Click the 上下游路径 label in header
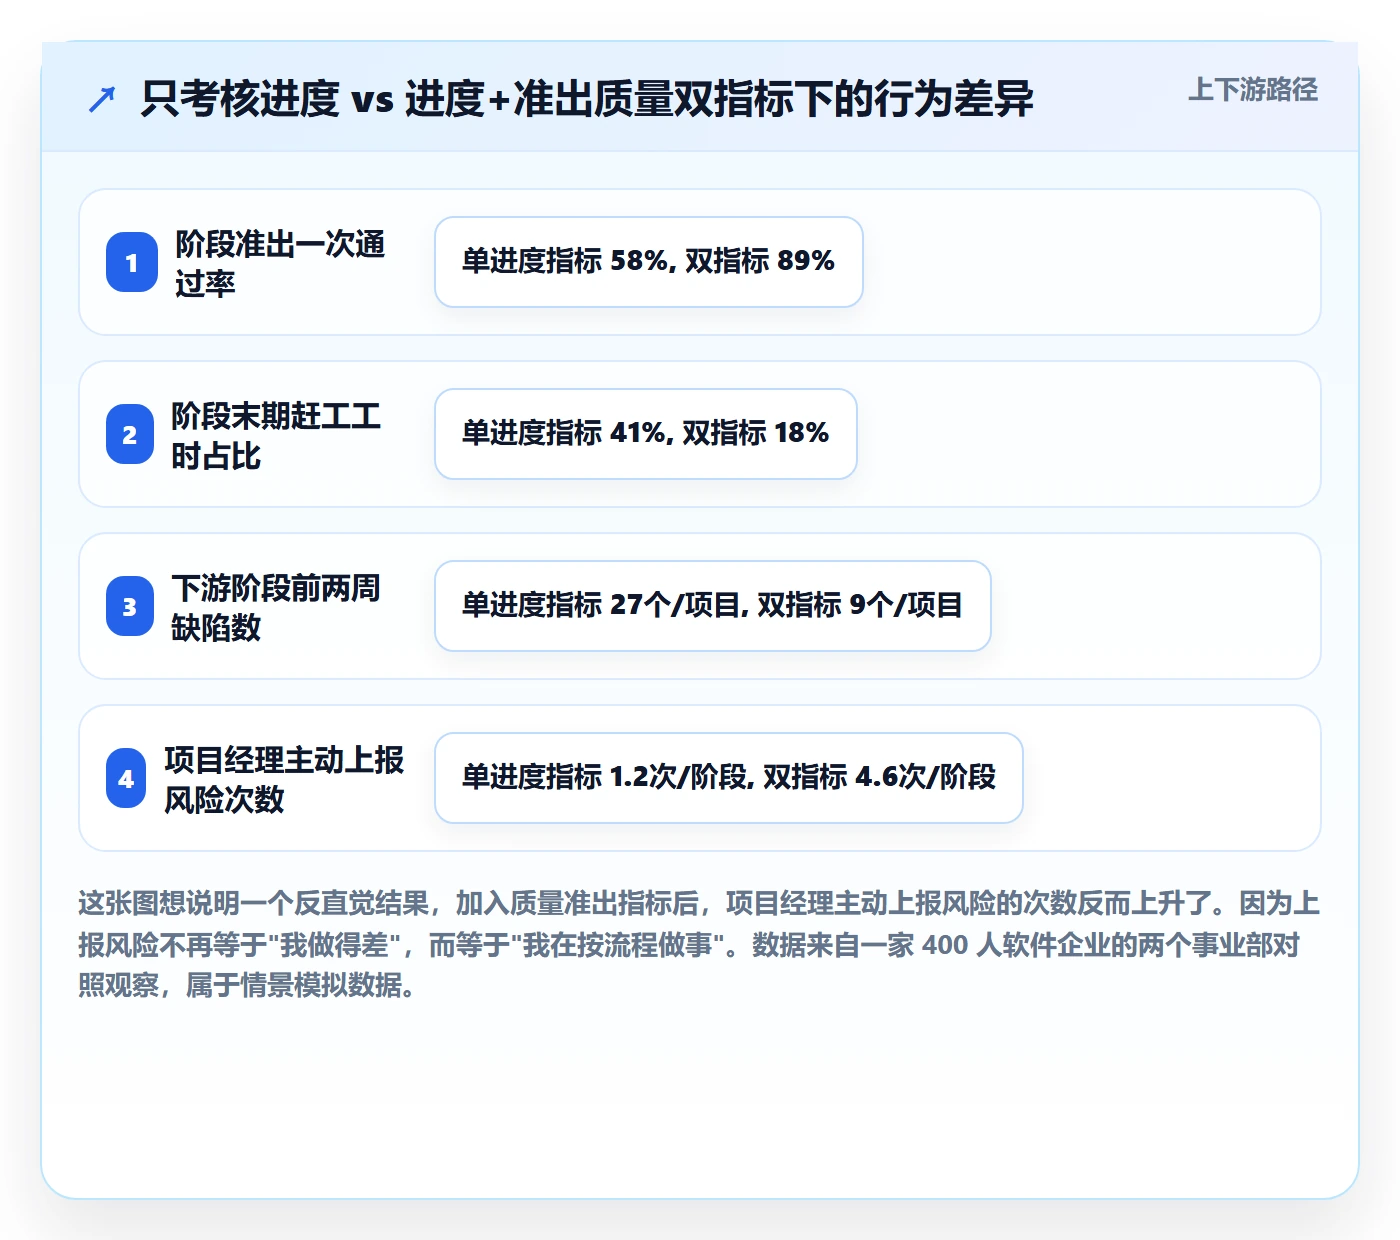1400x1240 pixels. pyautogui.click(x=1253, y=90)
